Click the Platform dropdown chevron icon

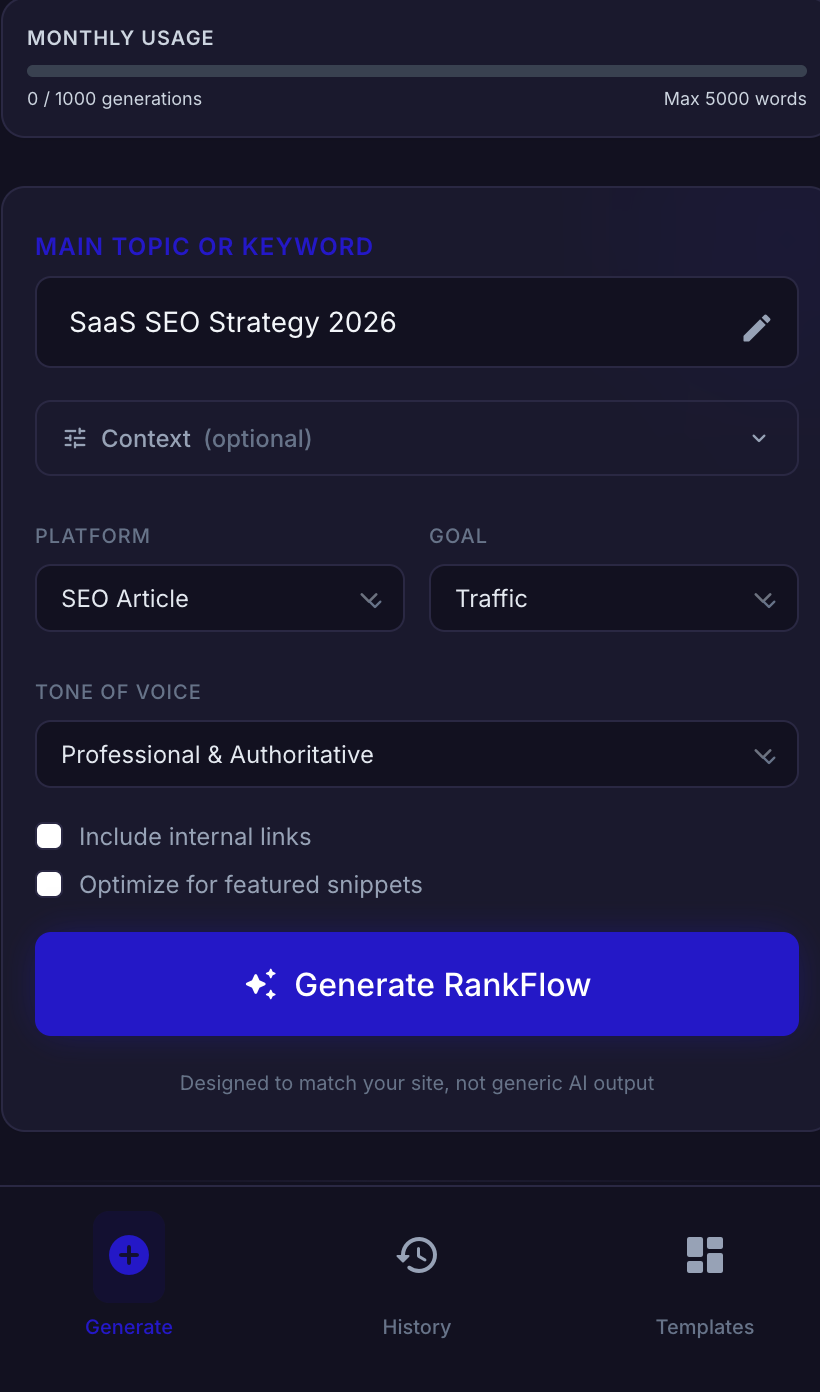click(371, 600)
